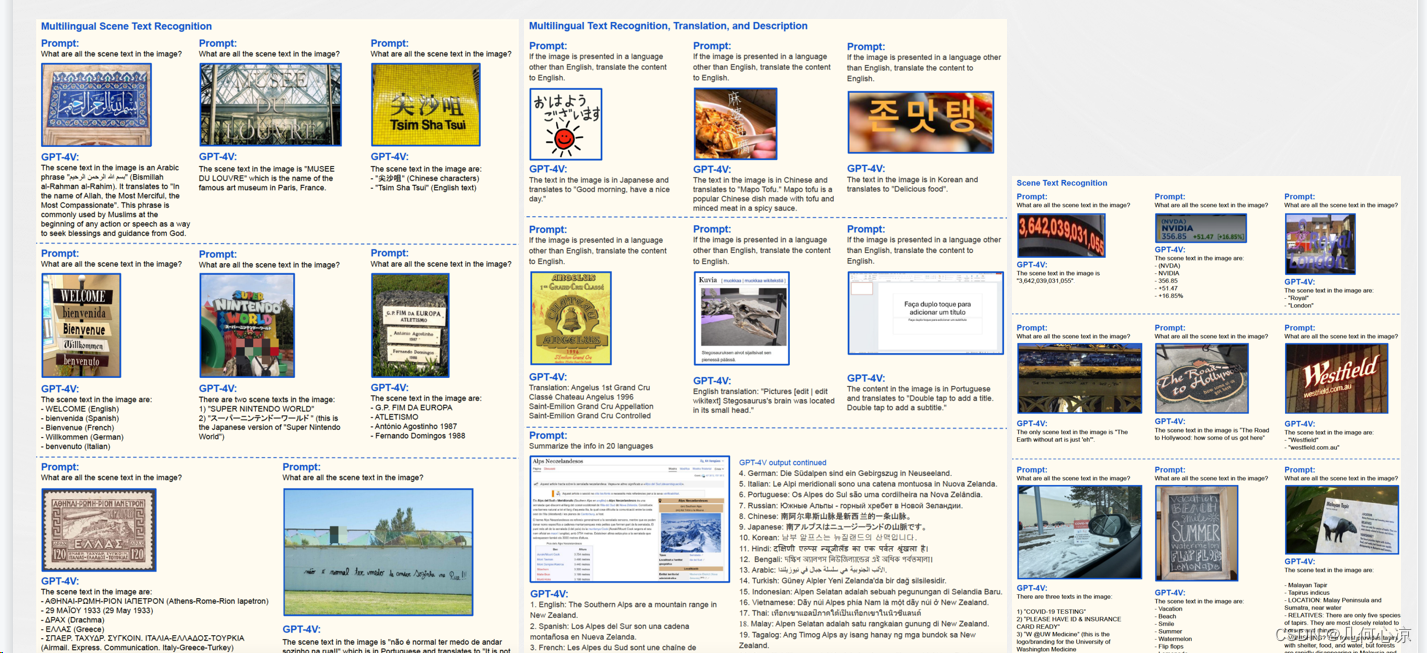
Task: Click the Westfield logo sign photo
Action: [x=1336, y=379]
